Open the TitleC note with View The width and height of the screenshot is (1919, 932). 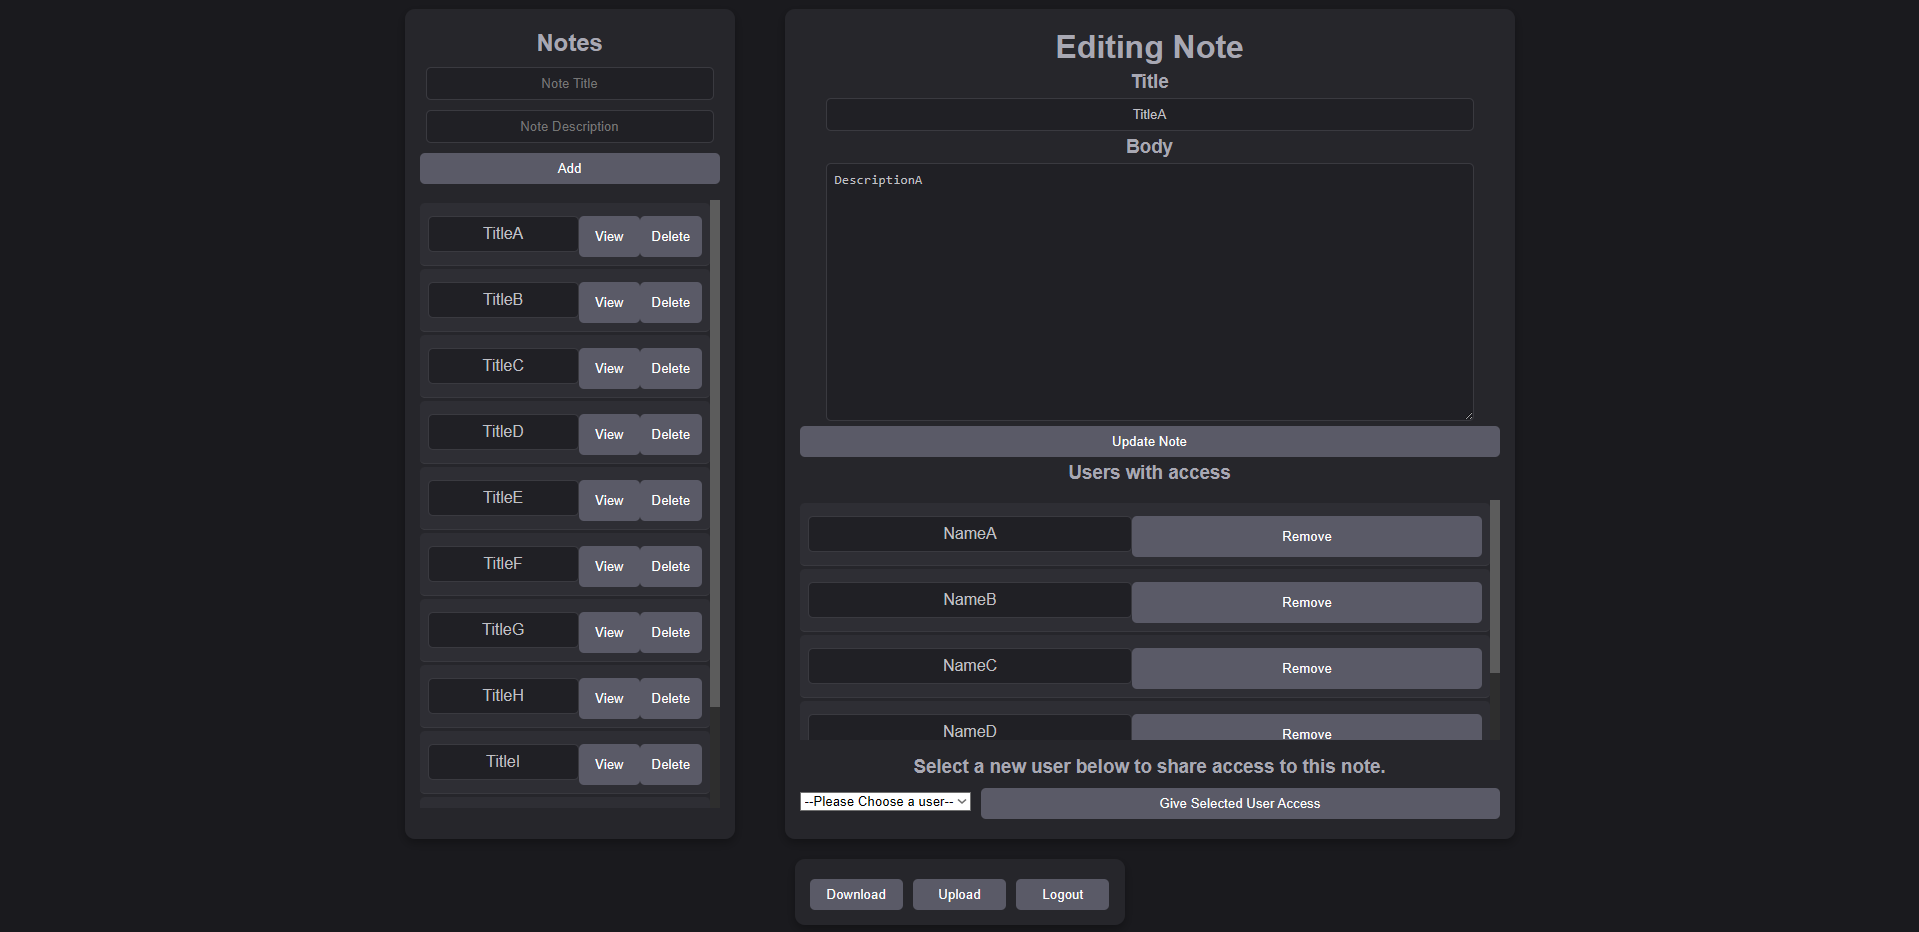(x=609, y=368)
